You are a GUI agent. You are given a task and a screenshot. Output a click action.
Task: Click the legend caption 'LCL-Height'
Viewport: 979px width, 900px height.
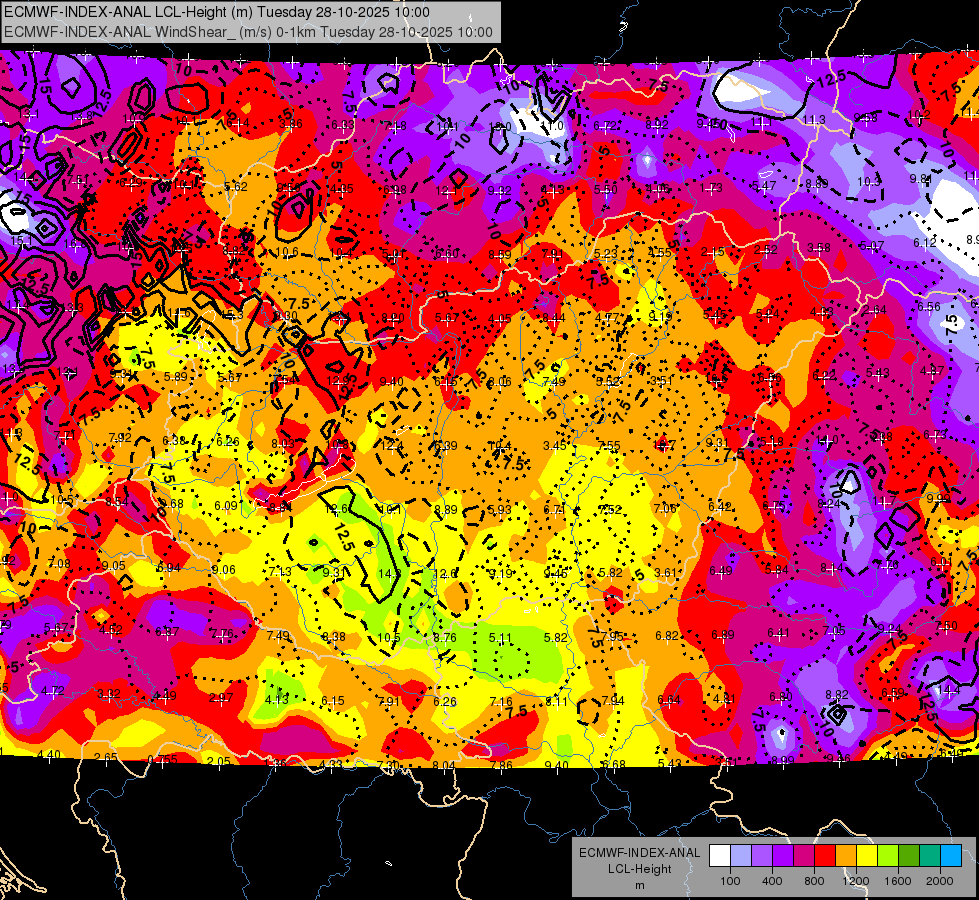pos(639,869)
